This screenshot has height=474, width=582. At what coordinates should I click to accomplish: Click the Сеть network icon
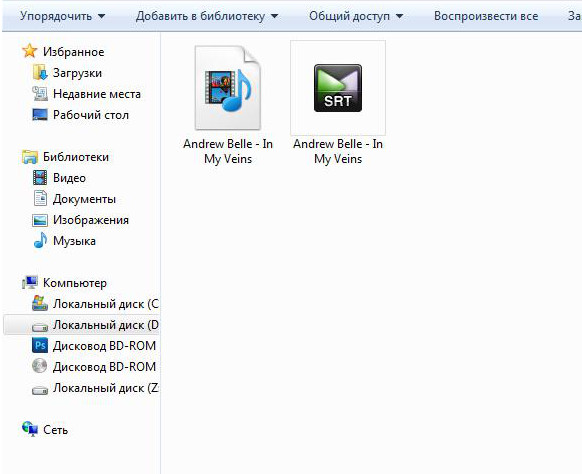point(30,429)
